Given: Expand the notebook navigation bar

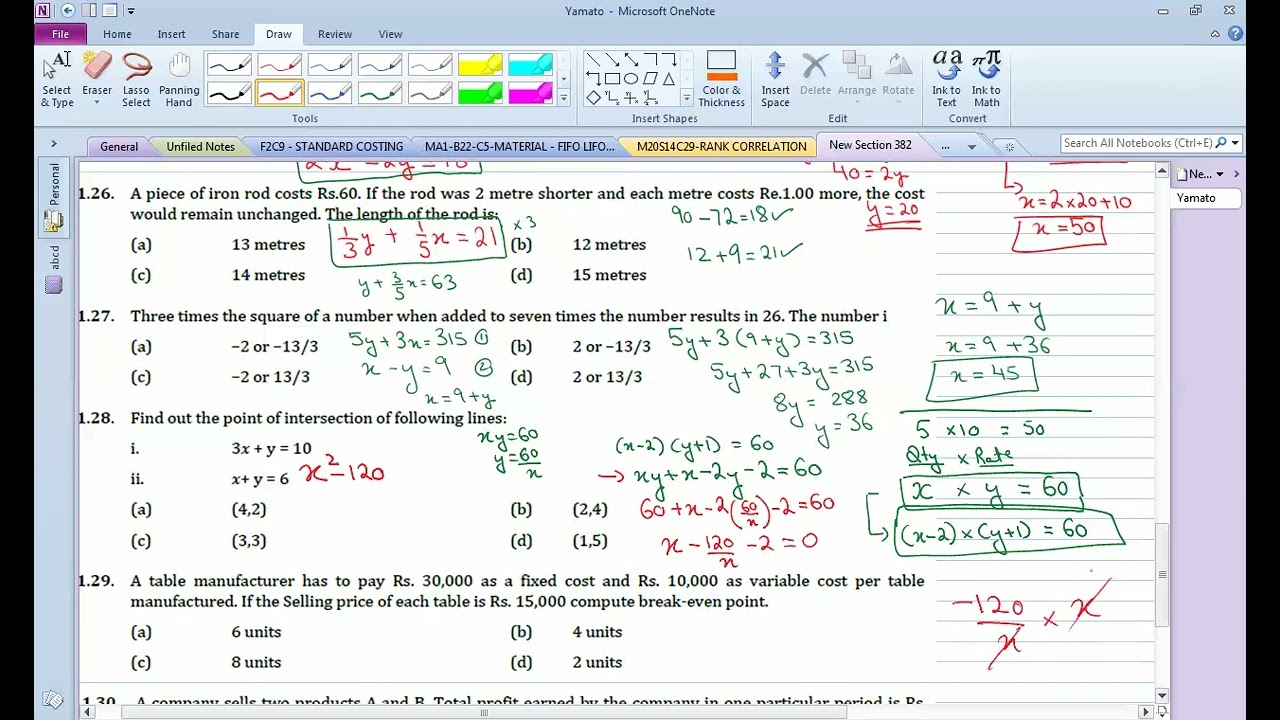Looking at the screenshot, I should click(x=54, y=144).
